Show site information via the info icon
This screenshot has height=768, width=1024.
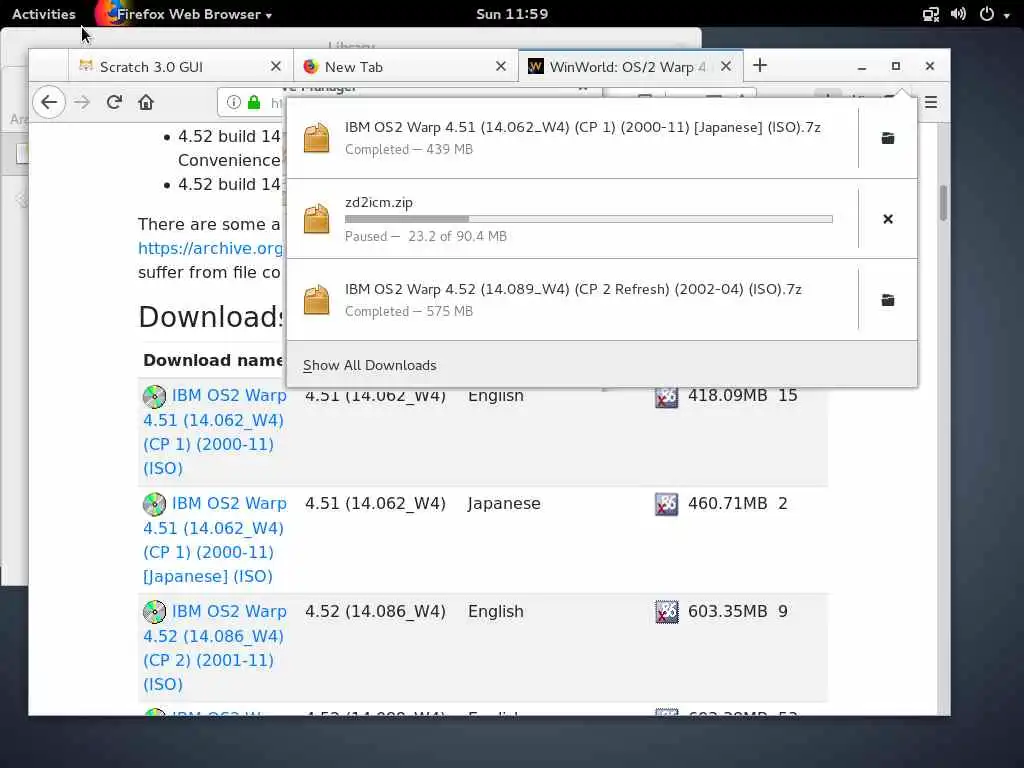pyautogui.click(x=233, y=103)
